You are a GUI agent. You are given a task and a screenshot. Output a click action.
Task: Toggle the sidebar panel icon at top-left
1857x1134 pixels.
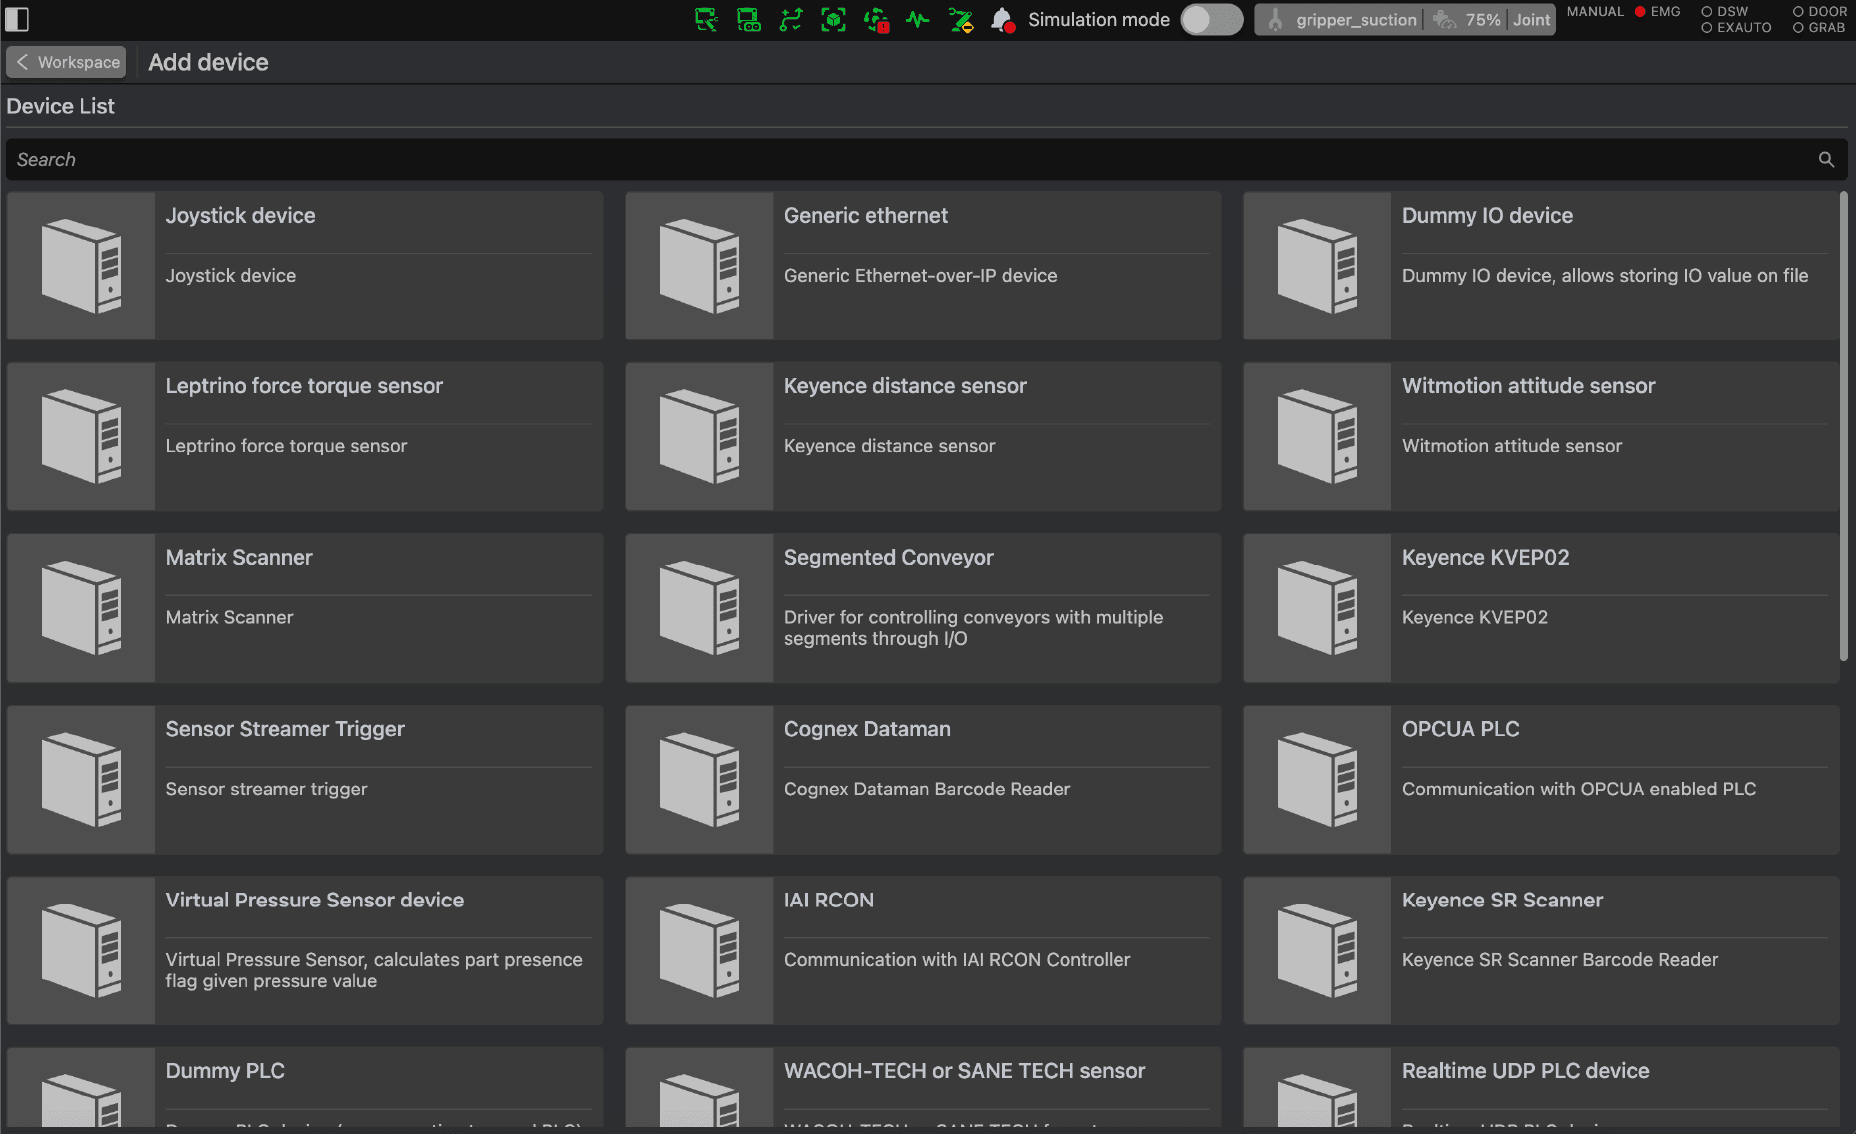pos(17,19)
